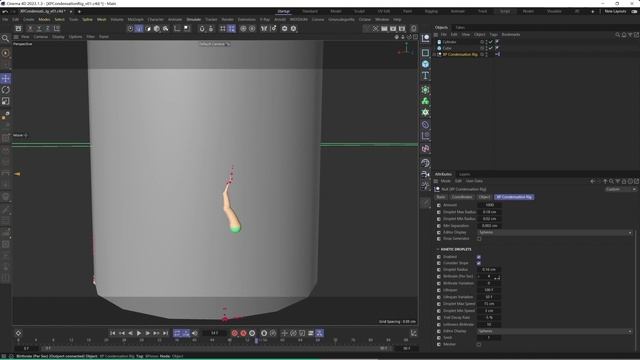Click the coordinate system icon in top toolbar

[57, 29]
